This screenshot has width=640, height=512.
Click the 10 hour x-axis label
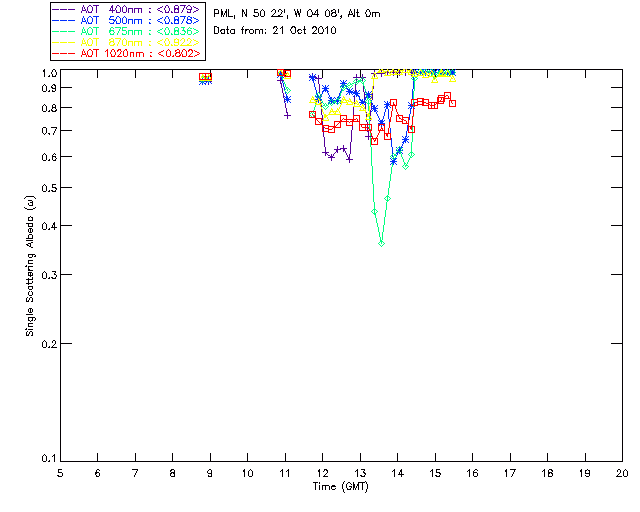pyautogui.click(x=247, y=473)
